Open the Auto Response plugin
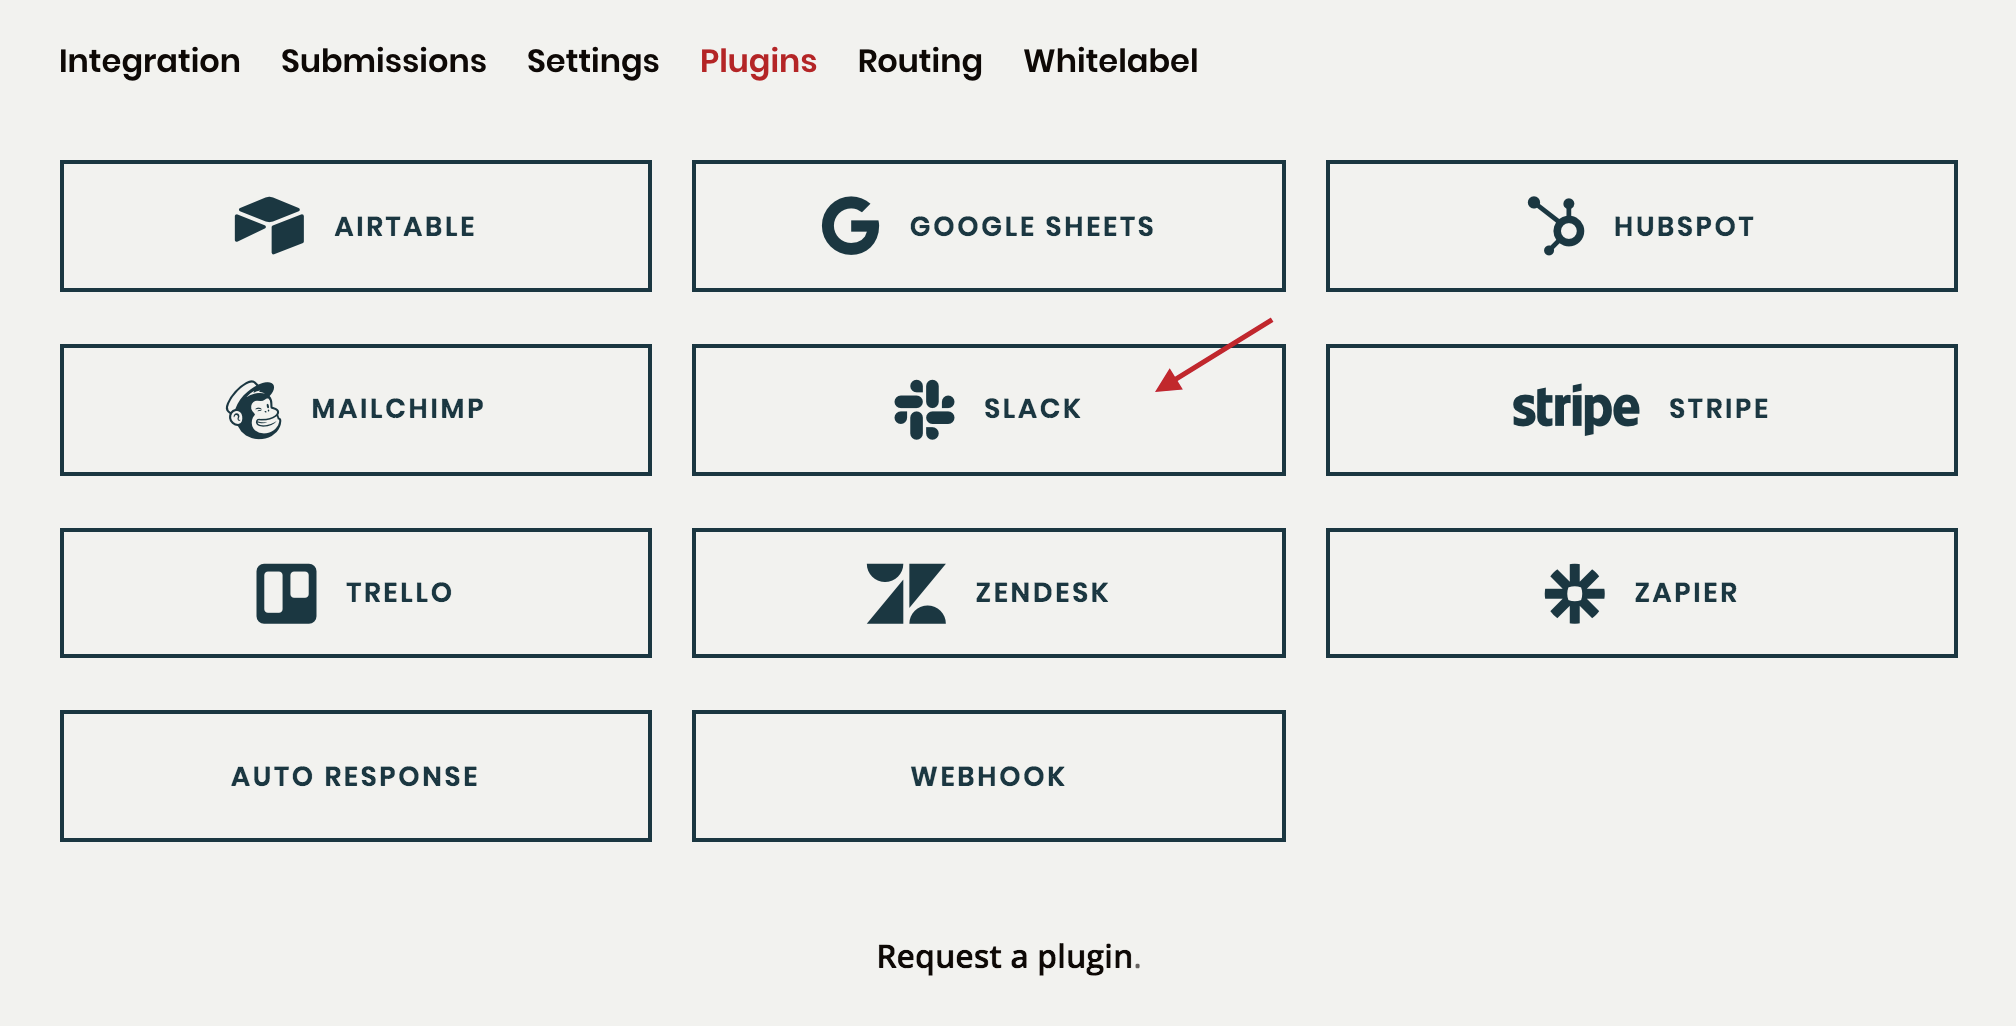The height and width of the screenshot is (1026, 2016). [356, 776]
